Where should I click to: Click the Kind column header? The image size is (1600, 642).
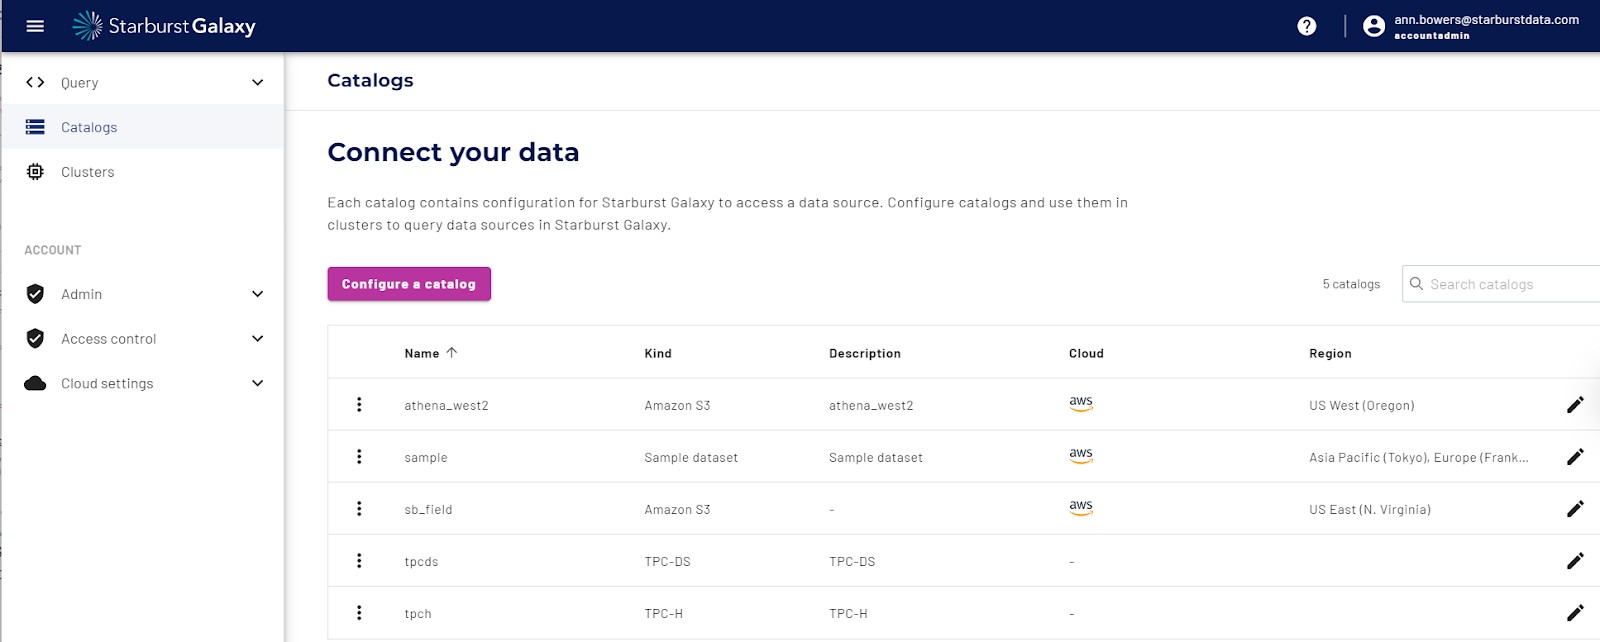(x=658, y=353)
